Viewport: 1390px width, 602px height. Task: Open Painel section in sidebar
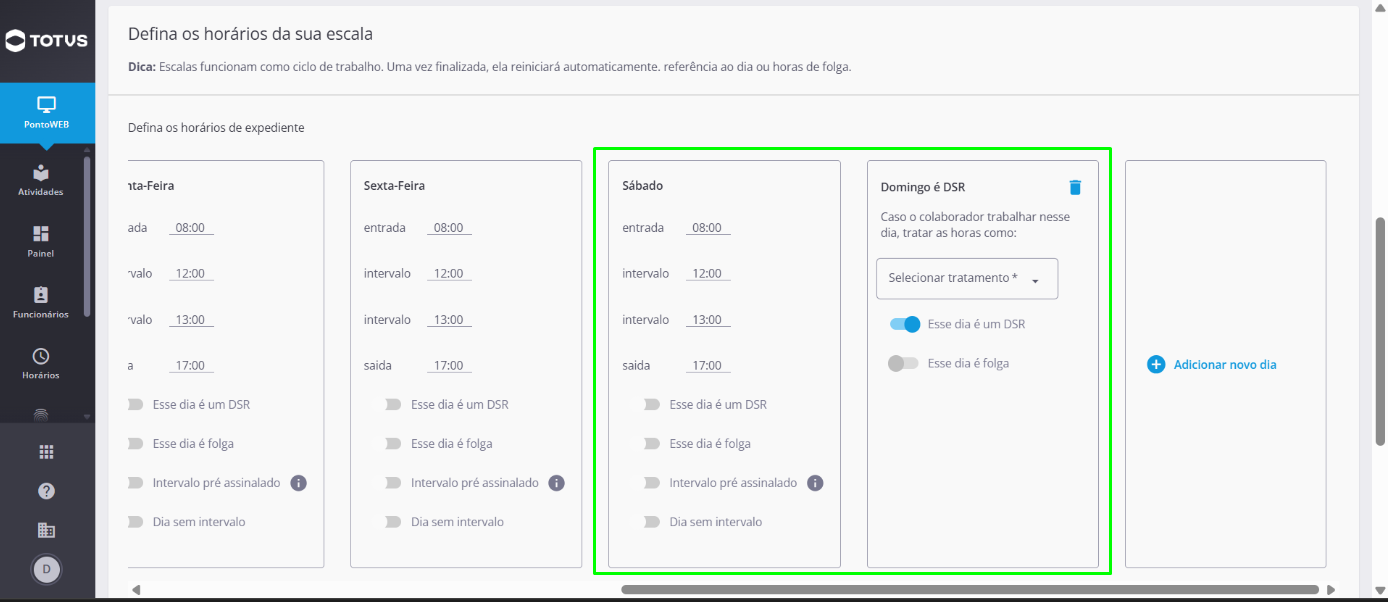coord(41,242)
